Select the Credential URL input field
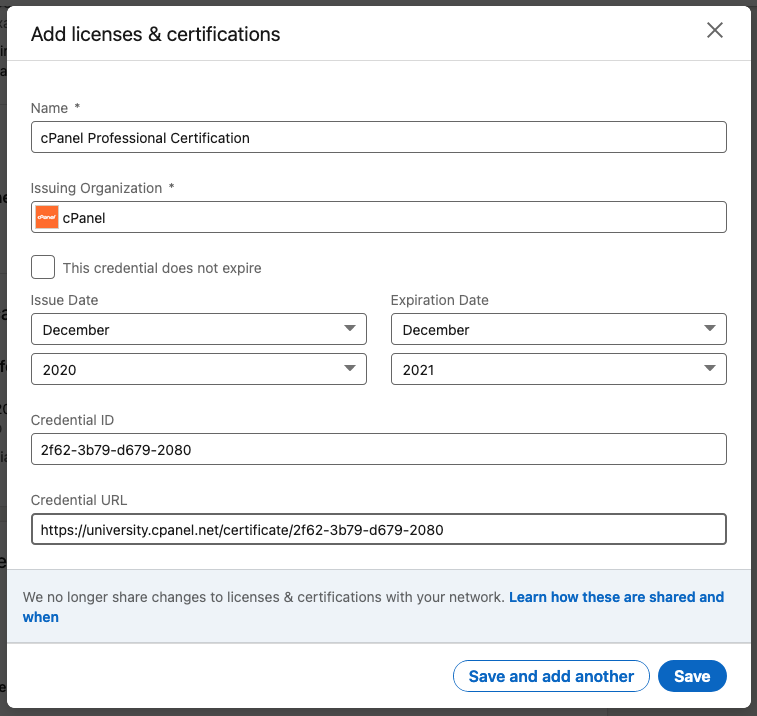 378,529
